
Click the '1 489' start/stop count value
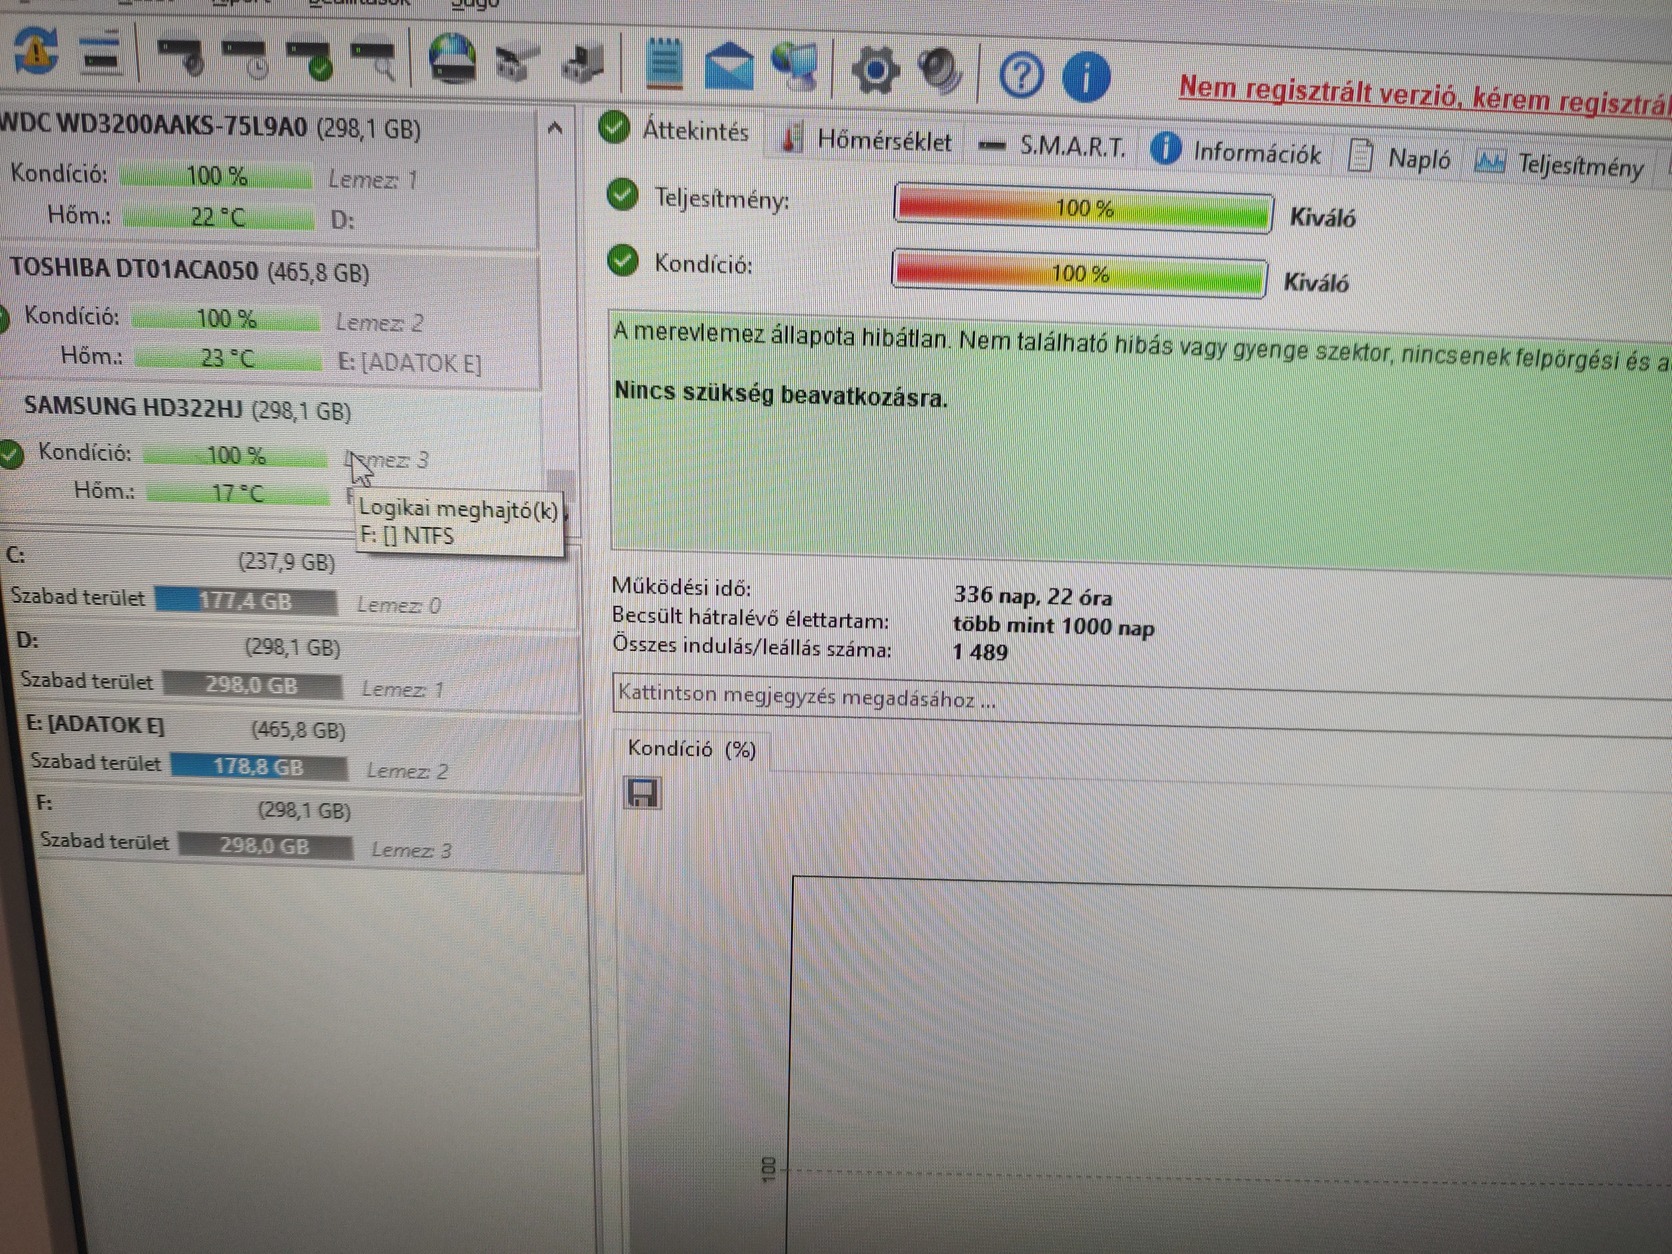[x=980, y=653]
